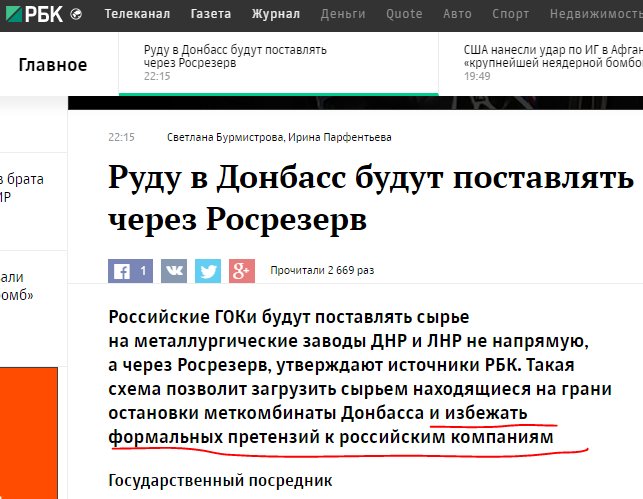Image resolution: width=643 pixels, height=499 pixels.
Task: Select the Главное tab
Action: pyautogui.click(x=53, y=65)
